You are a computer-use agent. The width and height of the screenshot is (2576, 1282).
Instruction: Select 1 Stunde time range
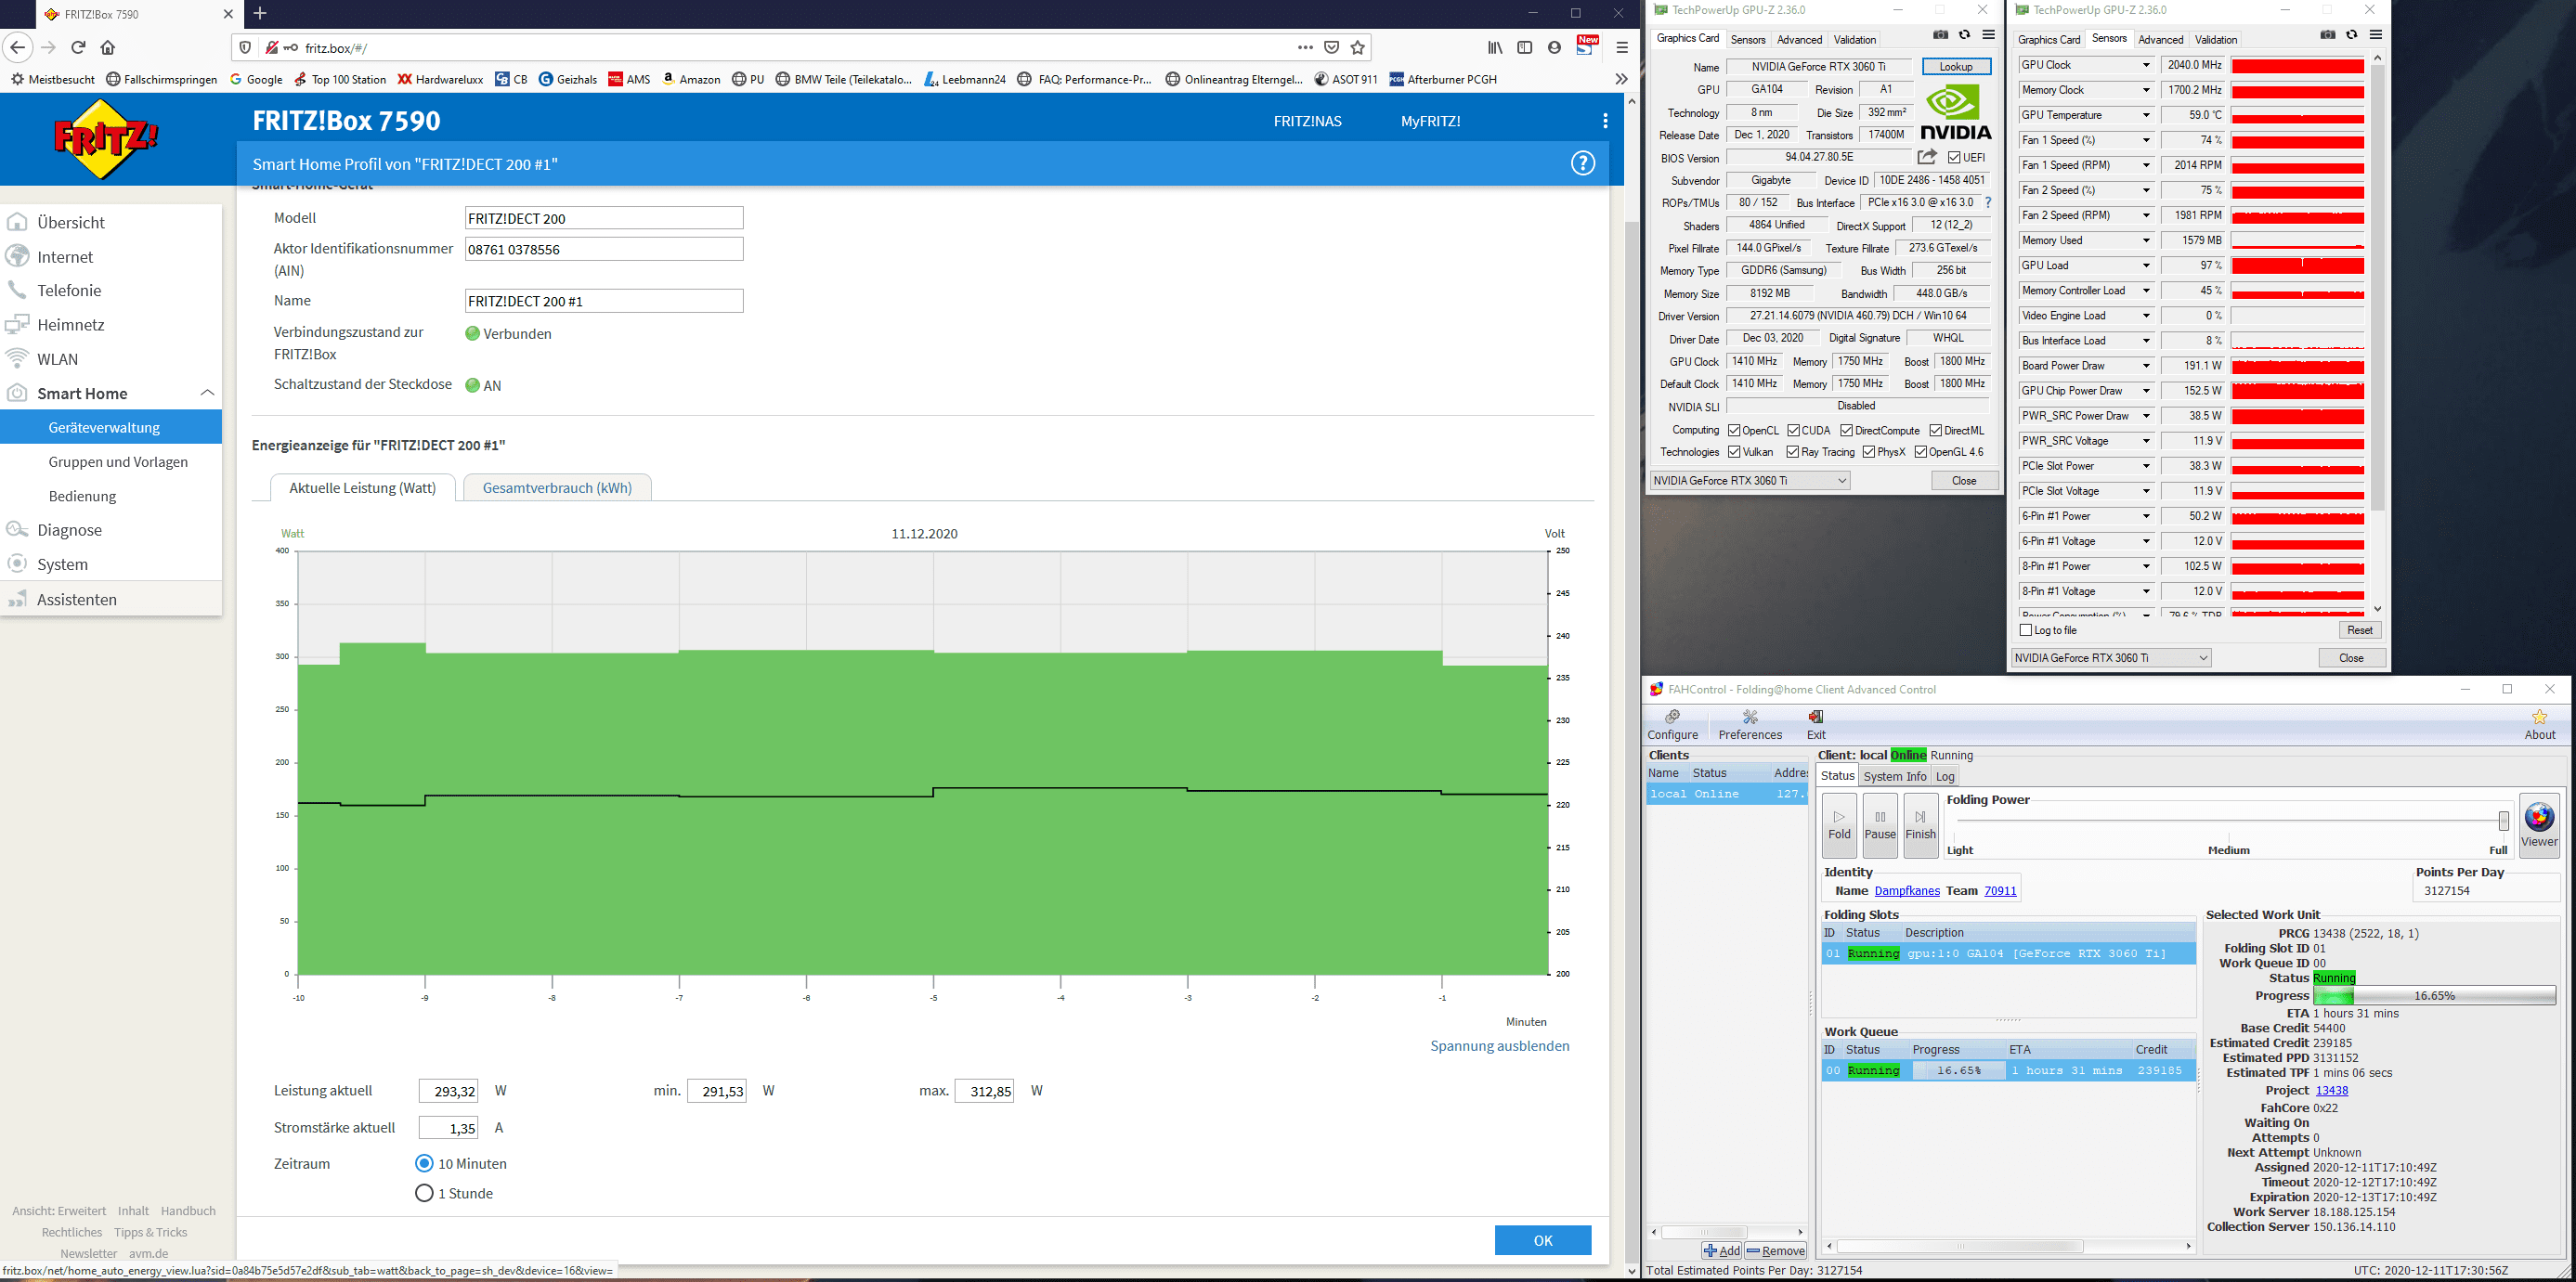424,1193
